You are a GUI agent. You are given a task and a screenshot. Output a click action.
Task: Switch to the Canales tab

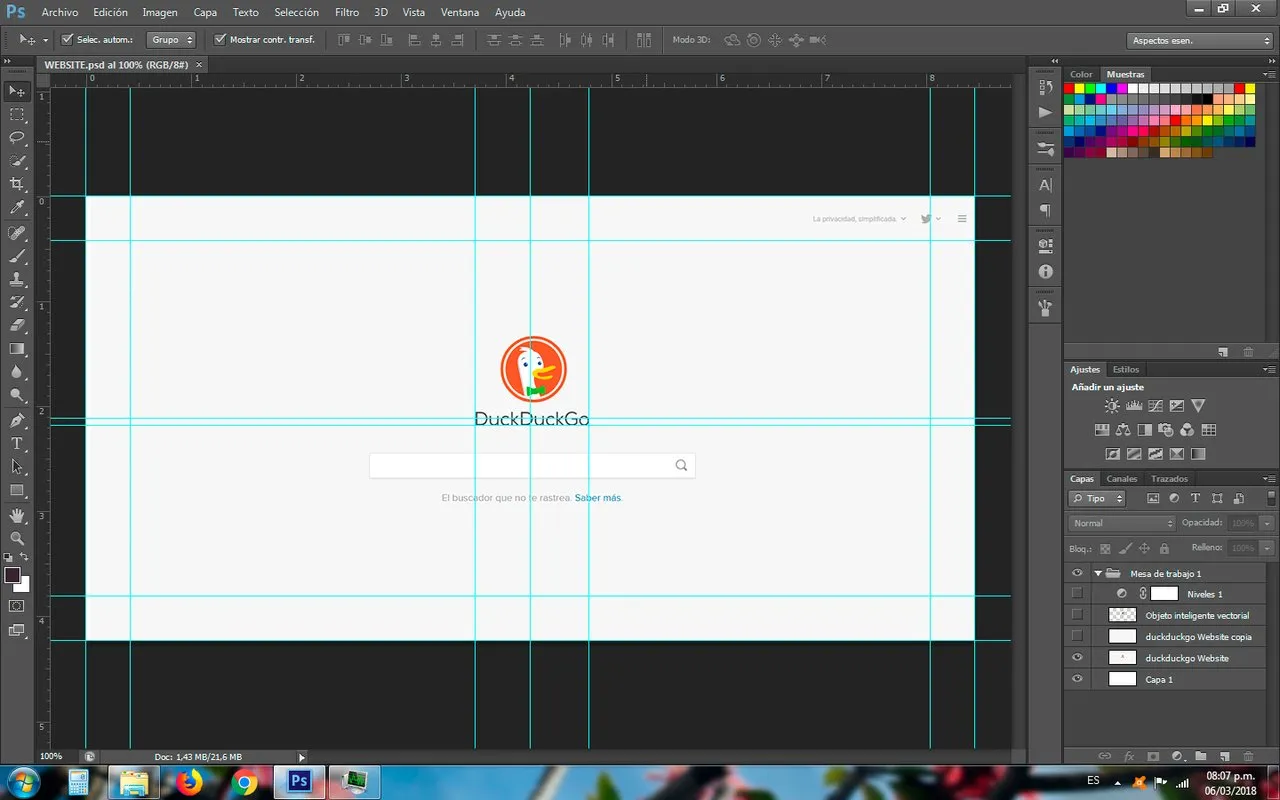click(x=1122, y=479)
